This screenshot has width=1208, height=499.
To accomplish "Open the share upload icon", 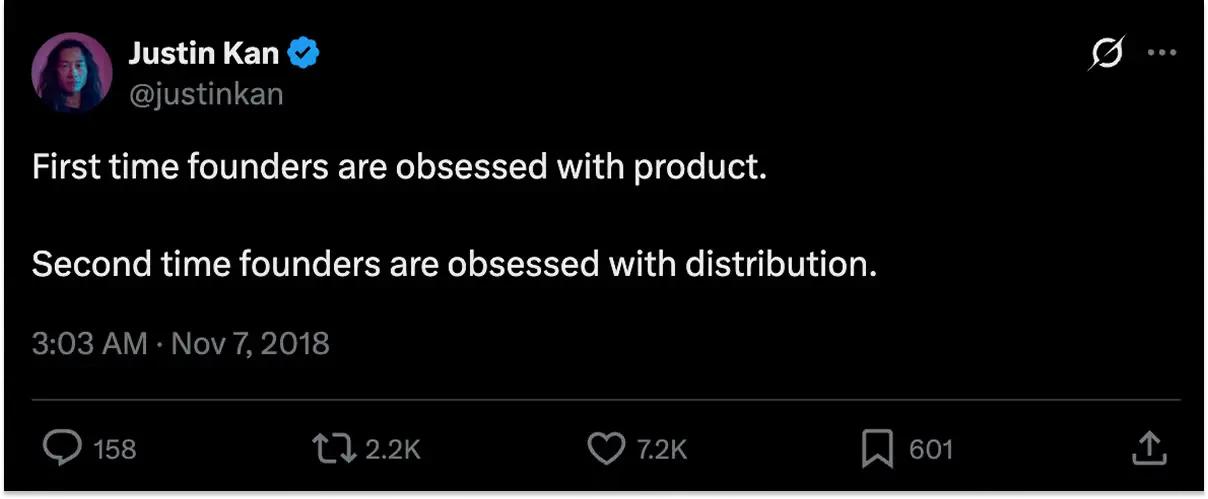I will tap(1149, 449).
